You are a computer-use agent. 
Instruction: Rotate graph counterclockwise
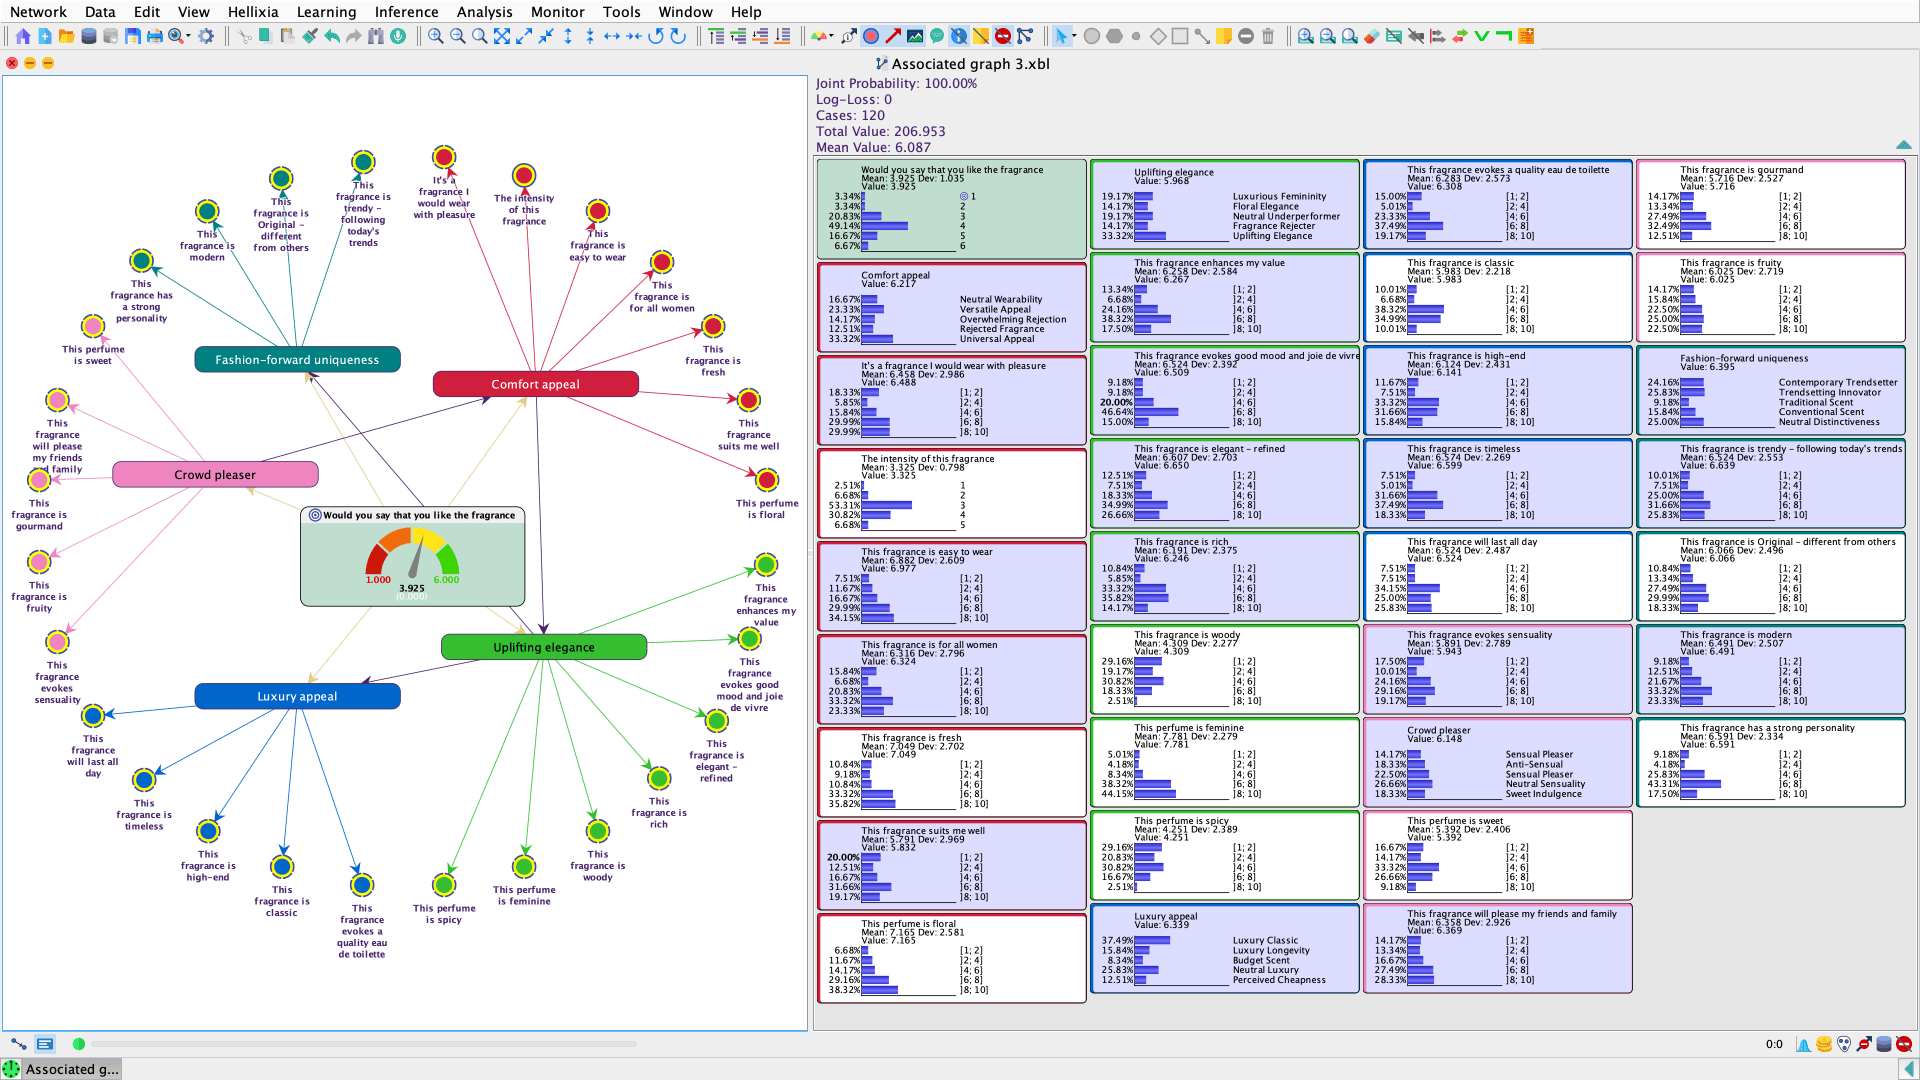click(656, 36)
